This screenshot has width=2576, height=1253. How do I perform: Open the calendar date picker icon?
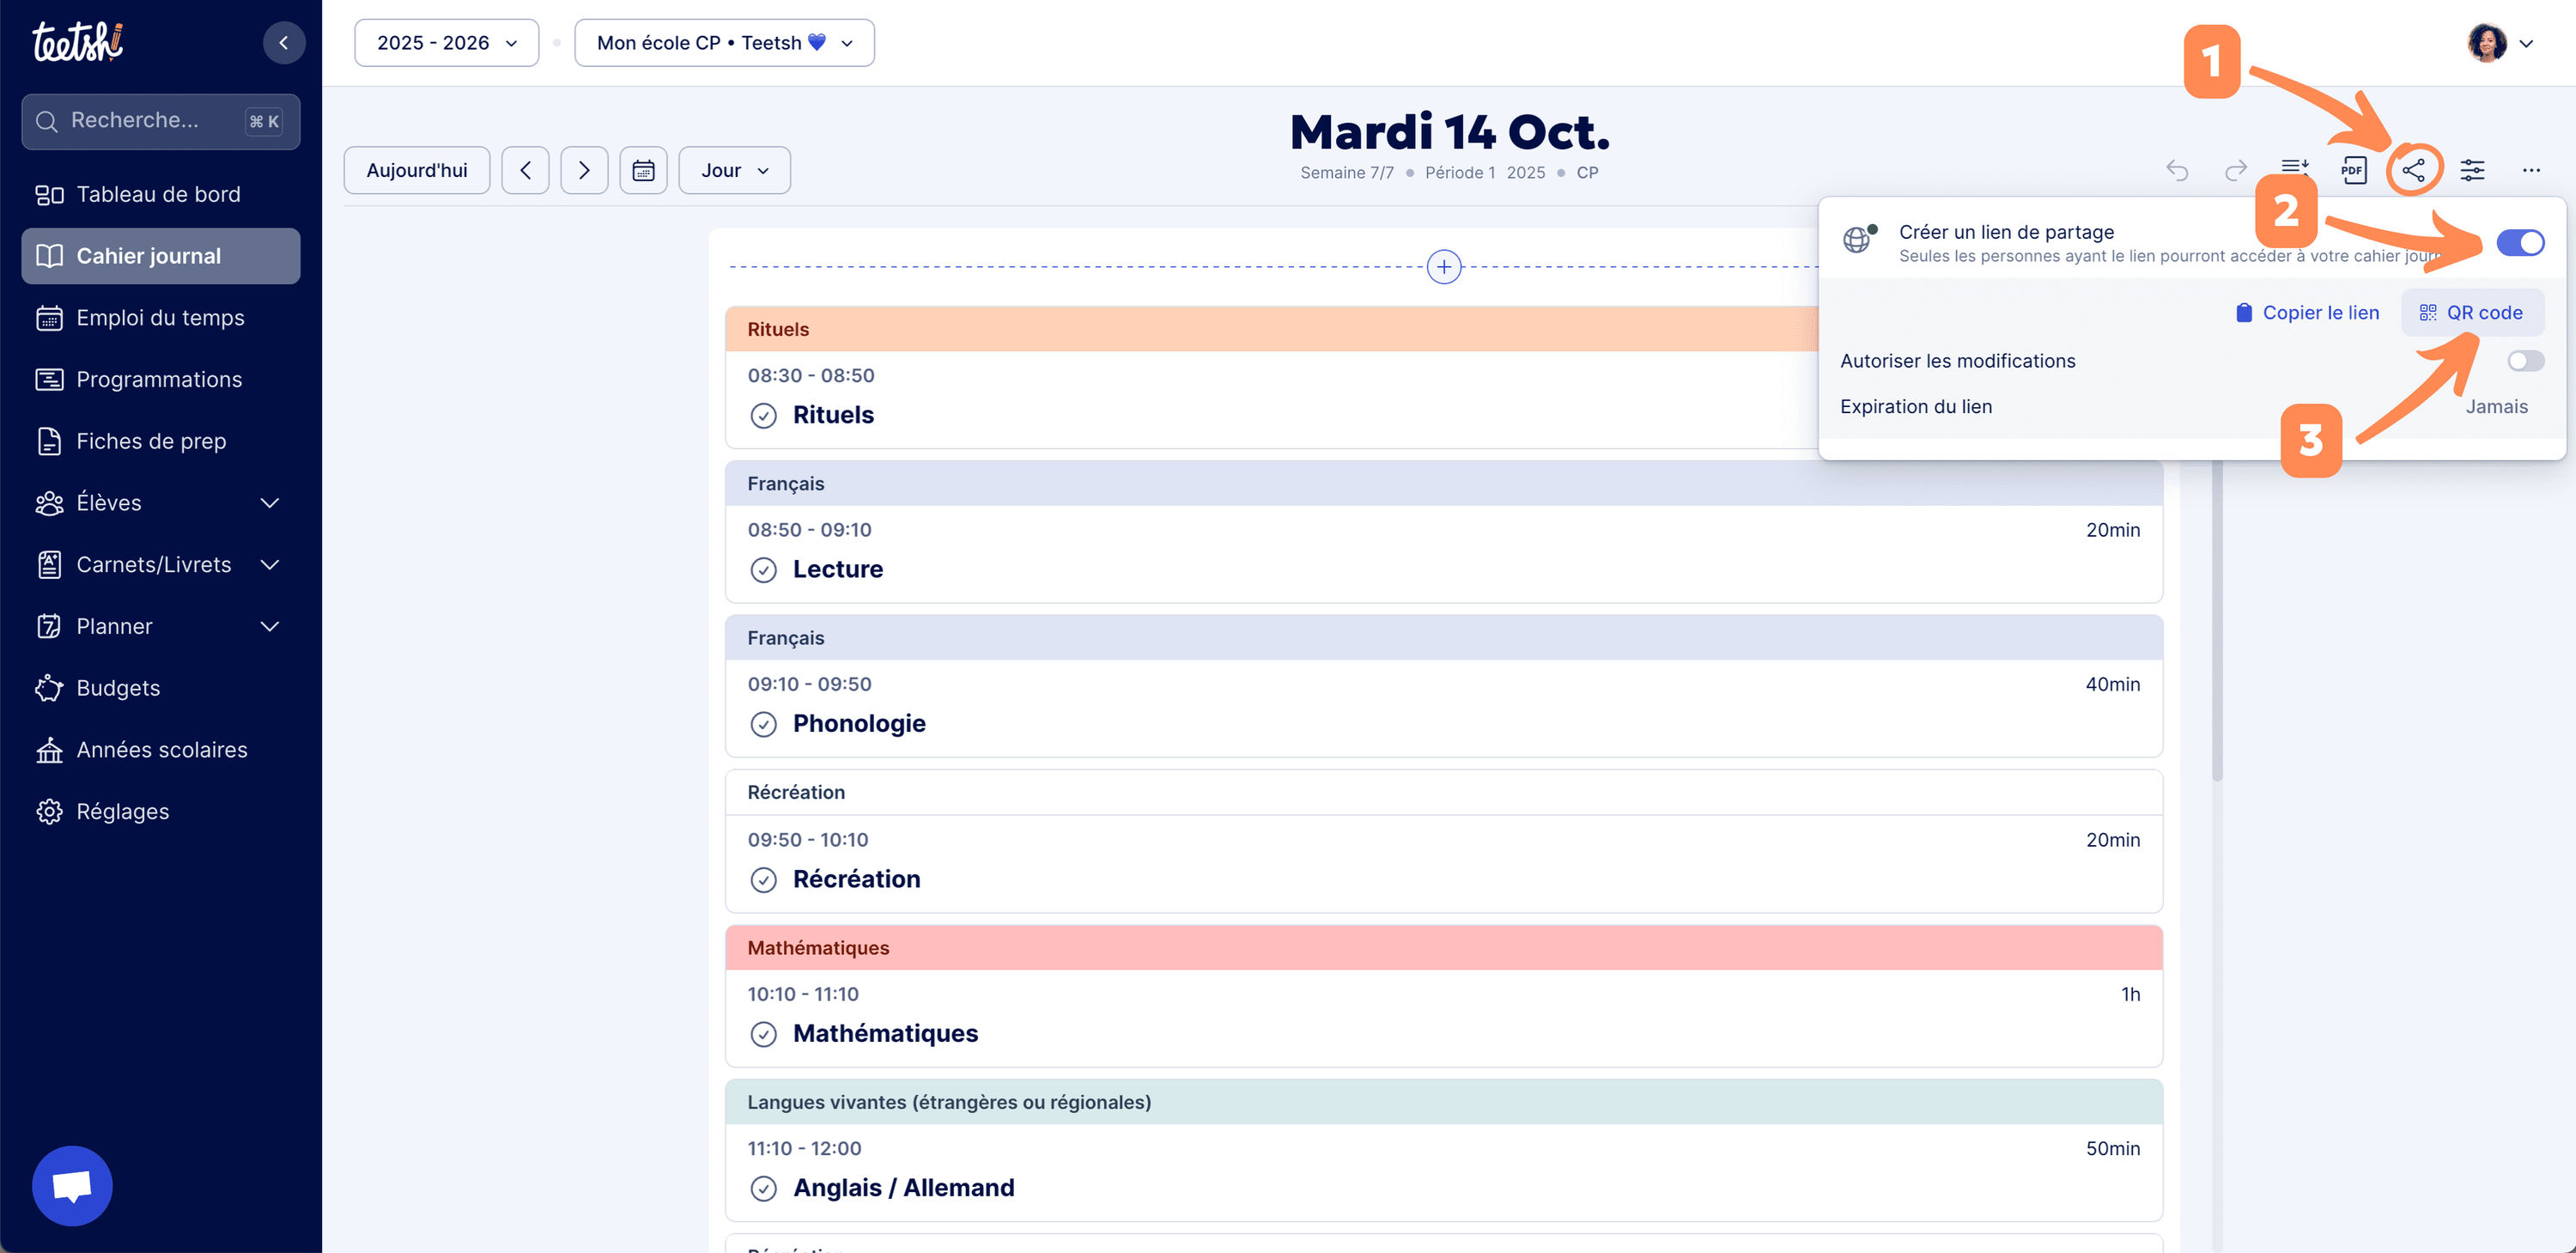tap(643, 170)
